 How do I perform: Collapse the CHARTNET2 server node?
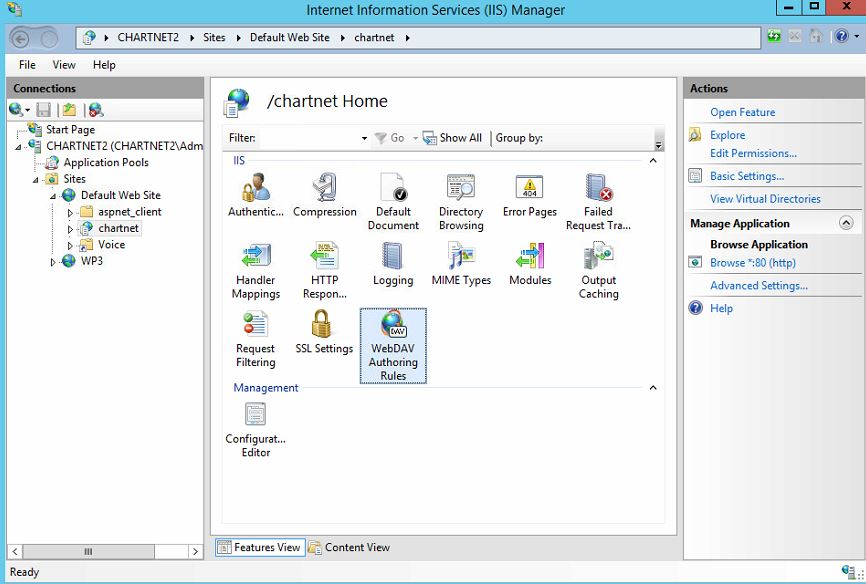click(x=19, y=147)
